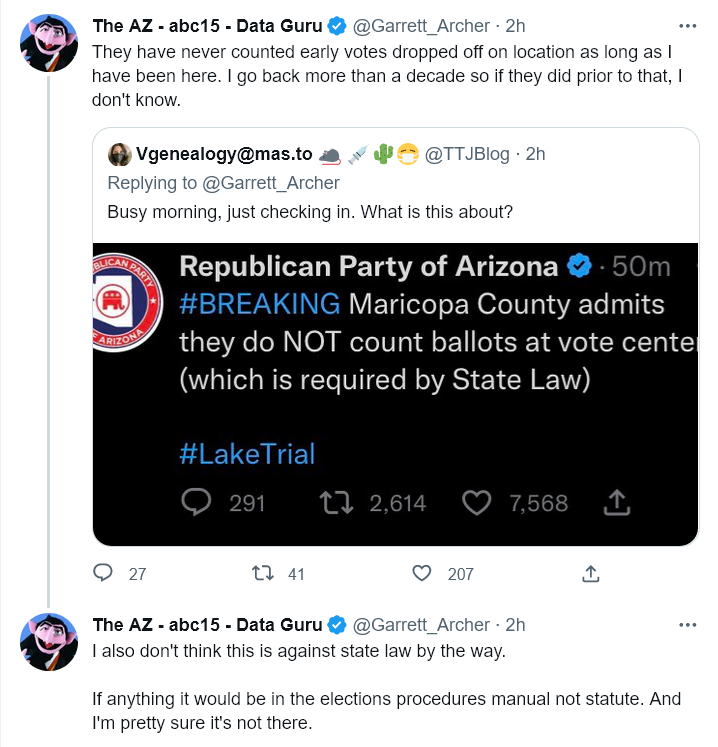Open more options on first tweet
Screen dimensions: 718x747
click(688, 26)
